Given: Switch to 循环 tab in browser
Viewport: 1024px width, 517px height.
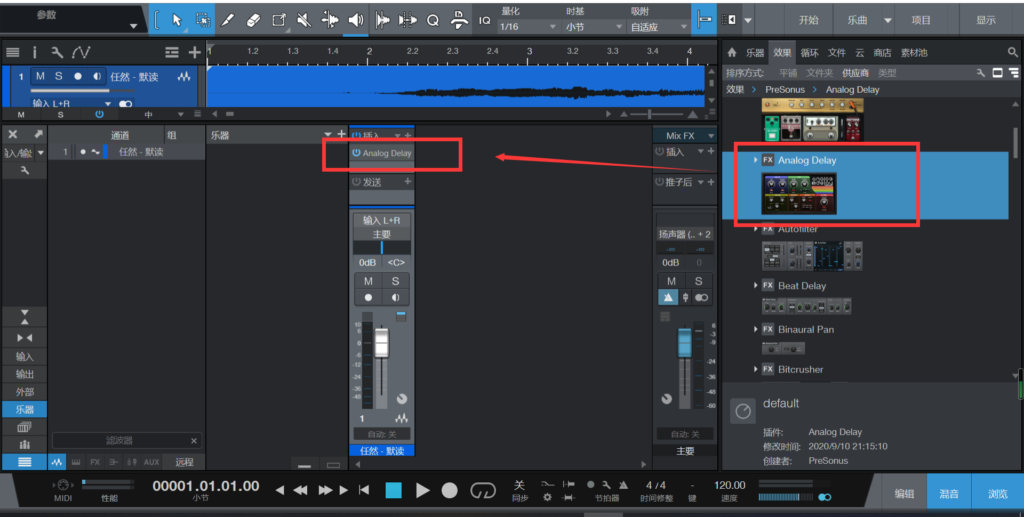Looking at the screenshot, I should coord(809,53).
